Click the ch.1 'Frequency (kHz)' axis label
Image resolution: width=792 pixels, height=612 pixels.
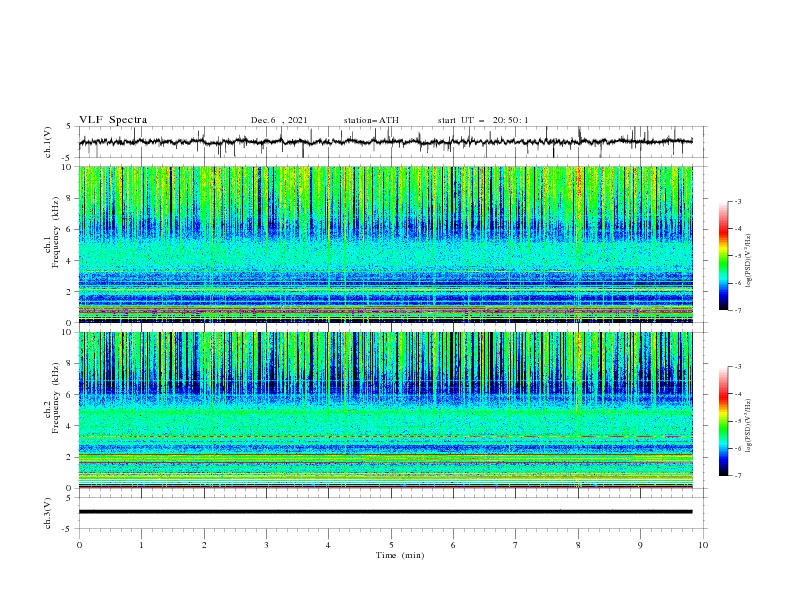pyautogui.click(x=55, y=231)
